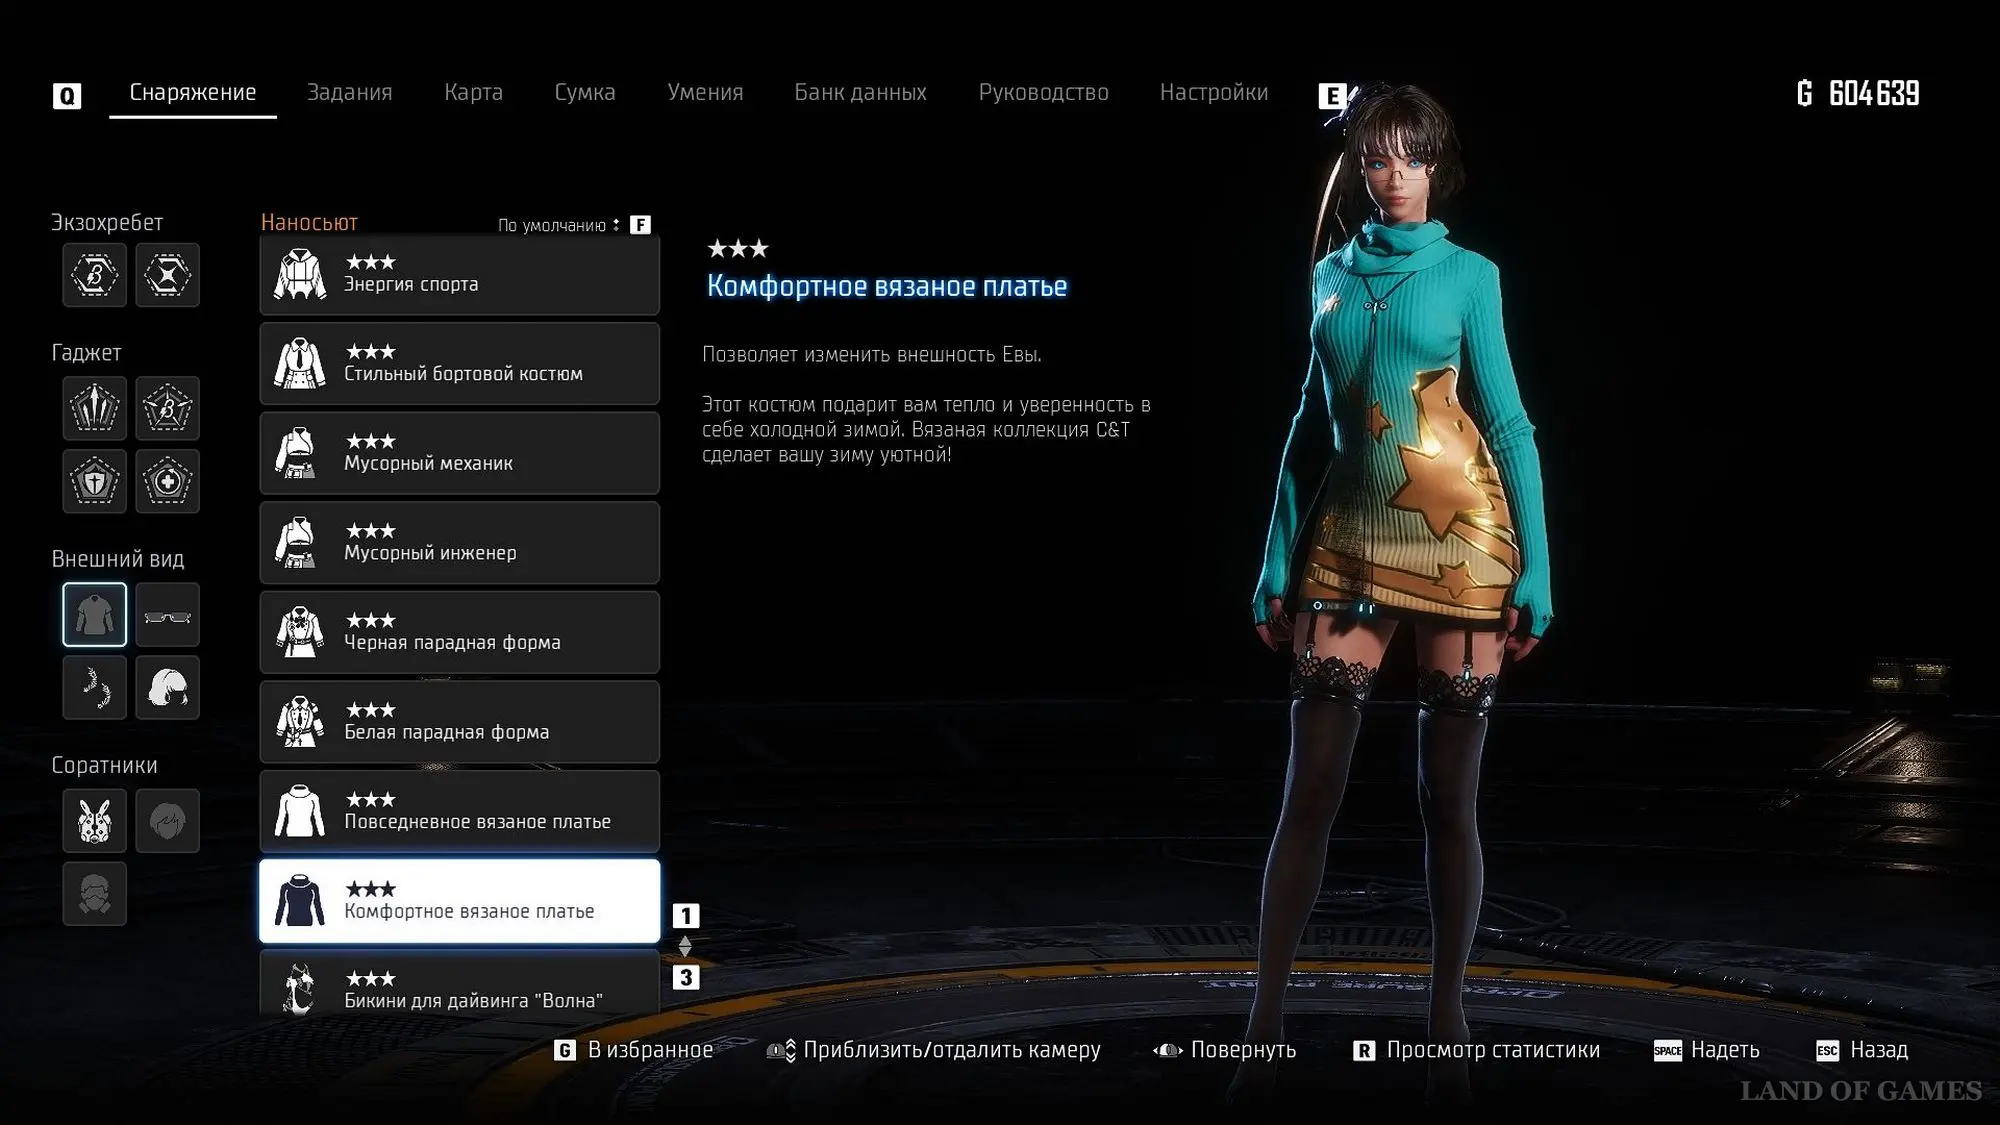2000x1125 pixels.
Task: Open the Сумка tab
Action: (585, 92)
